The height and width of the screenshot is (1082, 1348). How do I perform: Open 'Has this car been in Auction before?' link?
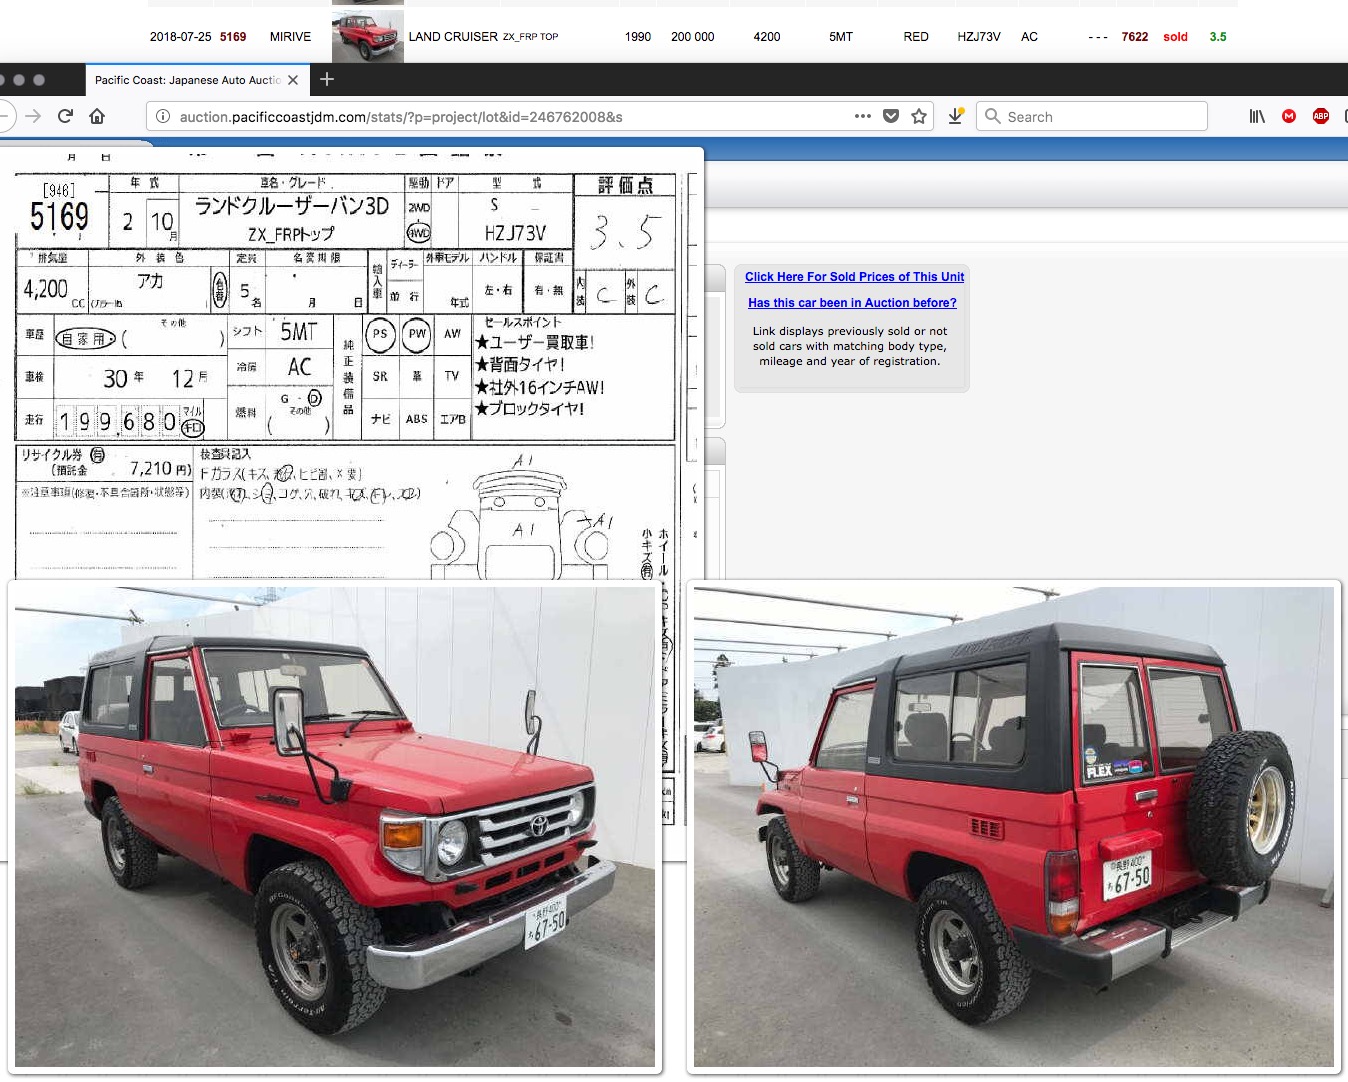[852, 303]
